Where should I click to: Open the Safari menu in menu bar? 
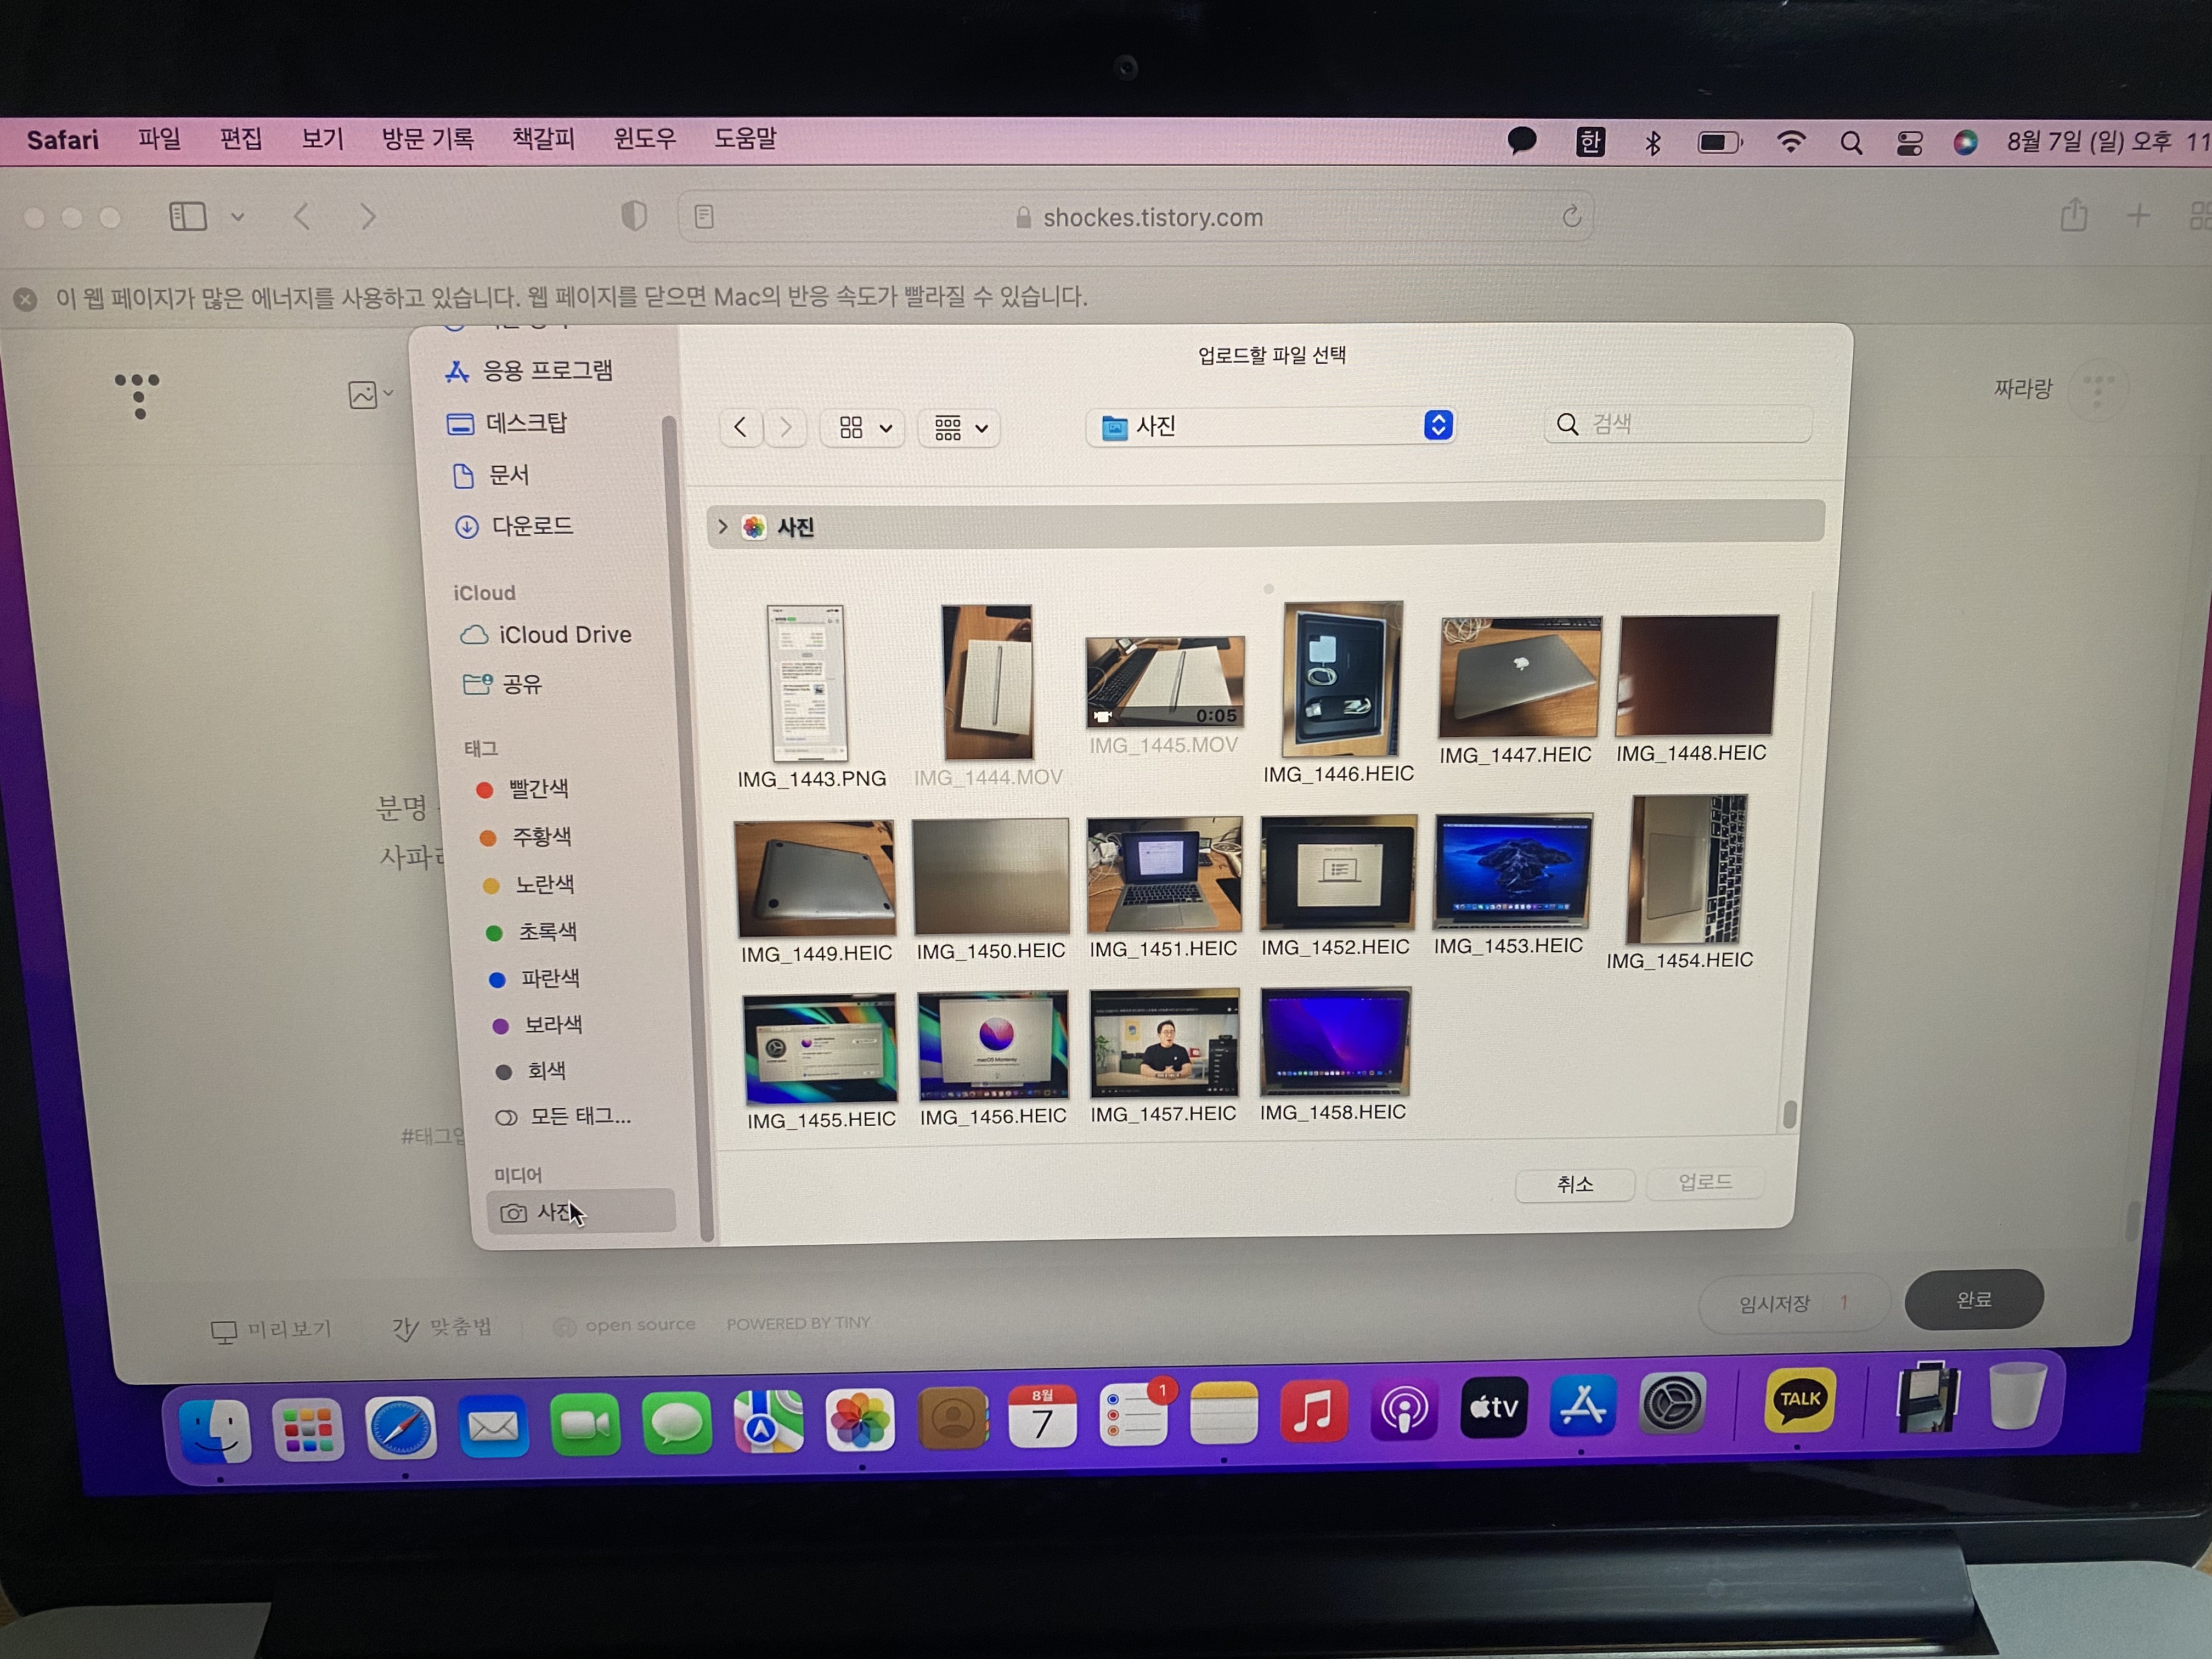click(62, 139)
